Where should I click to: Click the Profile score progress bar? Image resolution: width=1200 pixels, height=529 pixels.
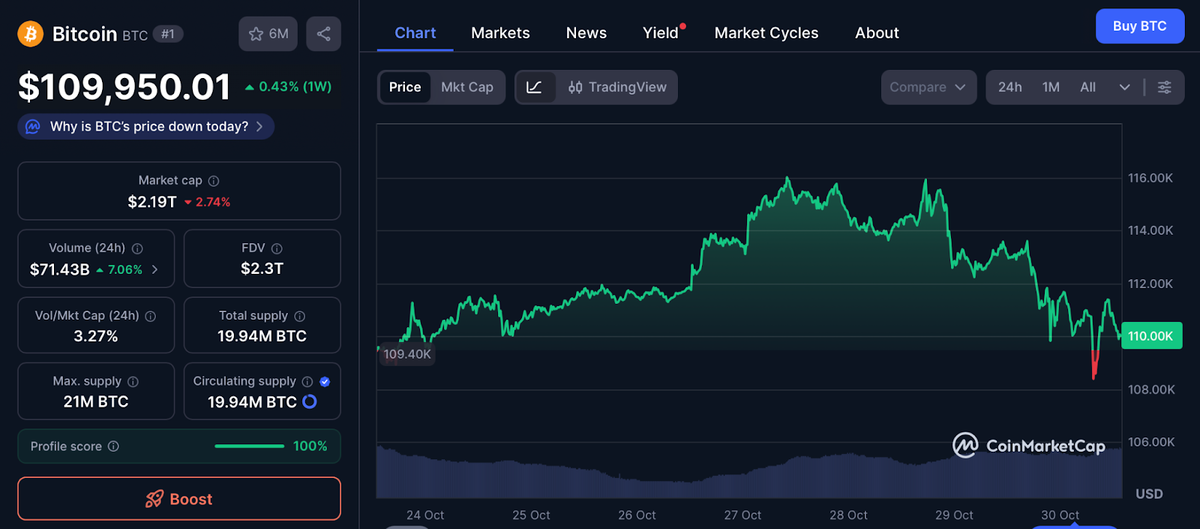click(249, 446)
